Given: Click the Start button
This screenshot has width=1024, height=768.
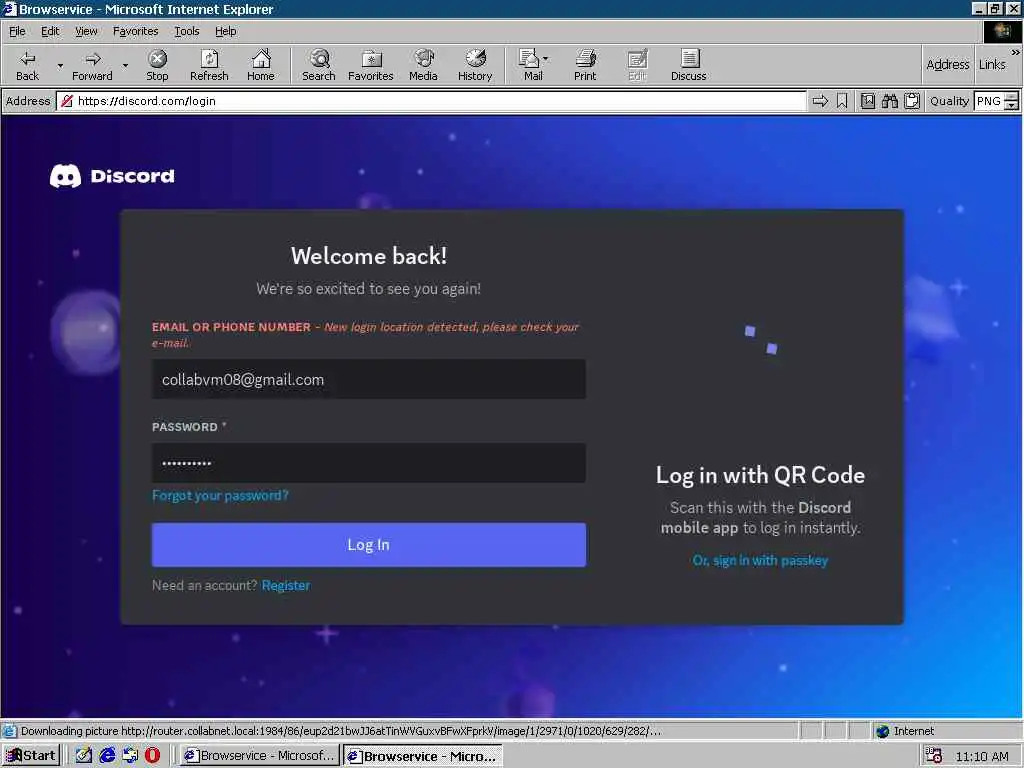Looking at the screenshot, I should (x=31, y=756).
